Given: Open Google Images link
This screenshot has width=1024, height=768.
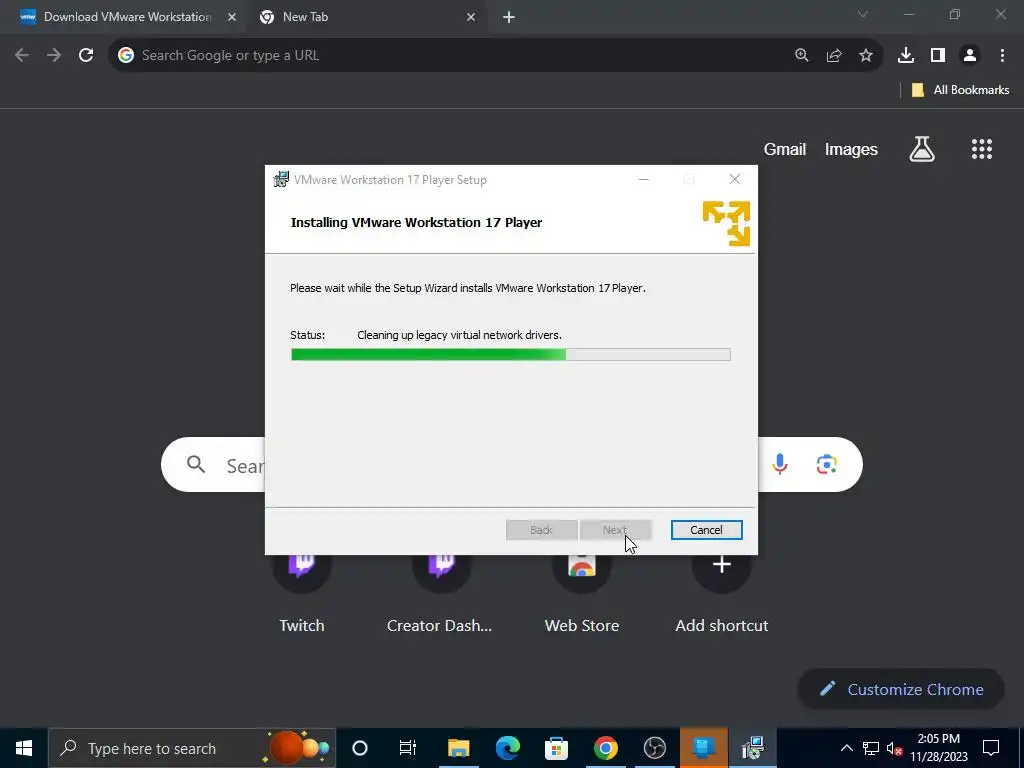Looking at the screenshot, I should (851, 150).
